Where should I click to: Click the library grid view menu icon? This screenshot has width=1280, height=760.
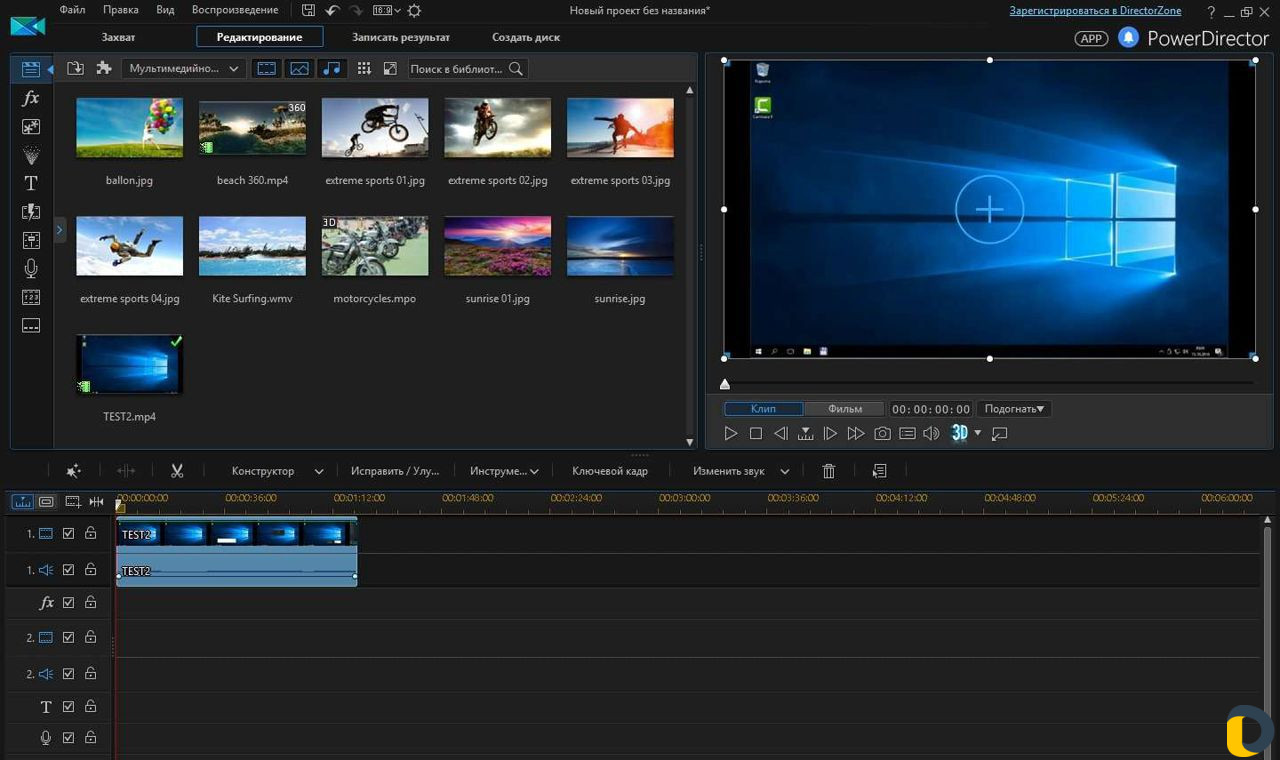(364, 68)
